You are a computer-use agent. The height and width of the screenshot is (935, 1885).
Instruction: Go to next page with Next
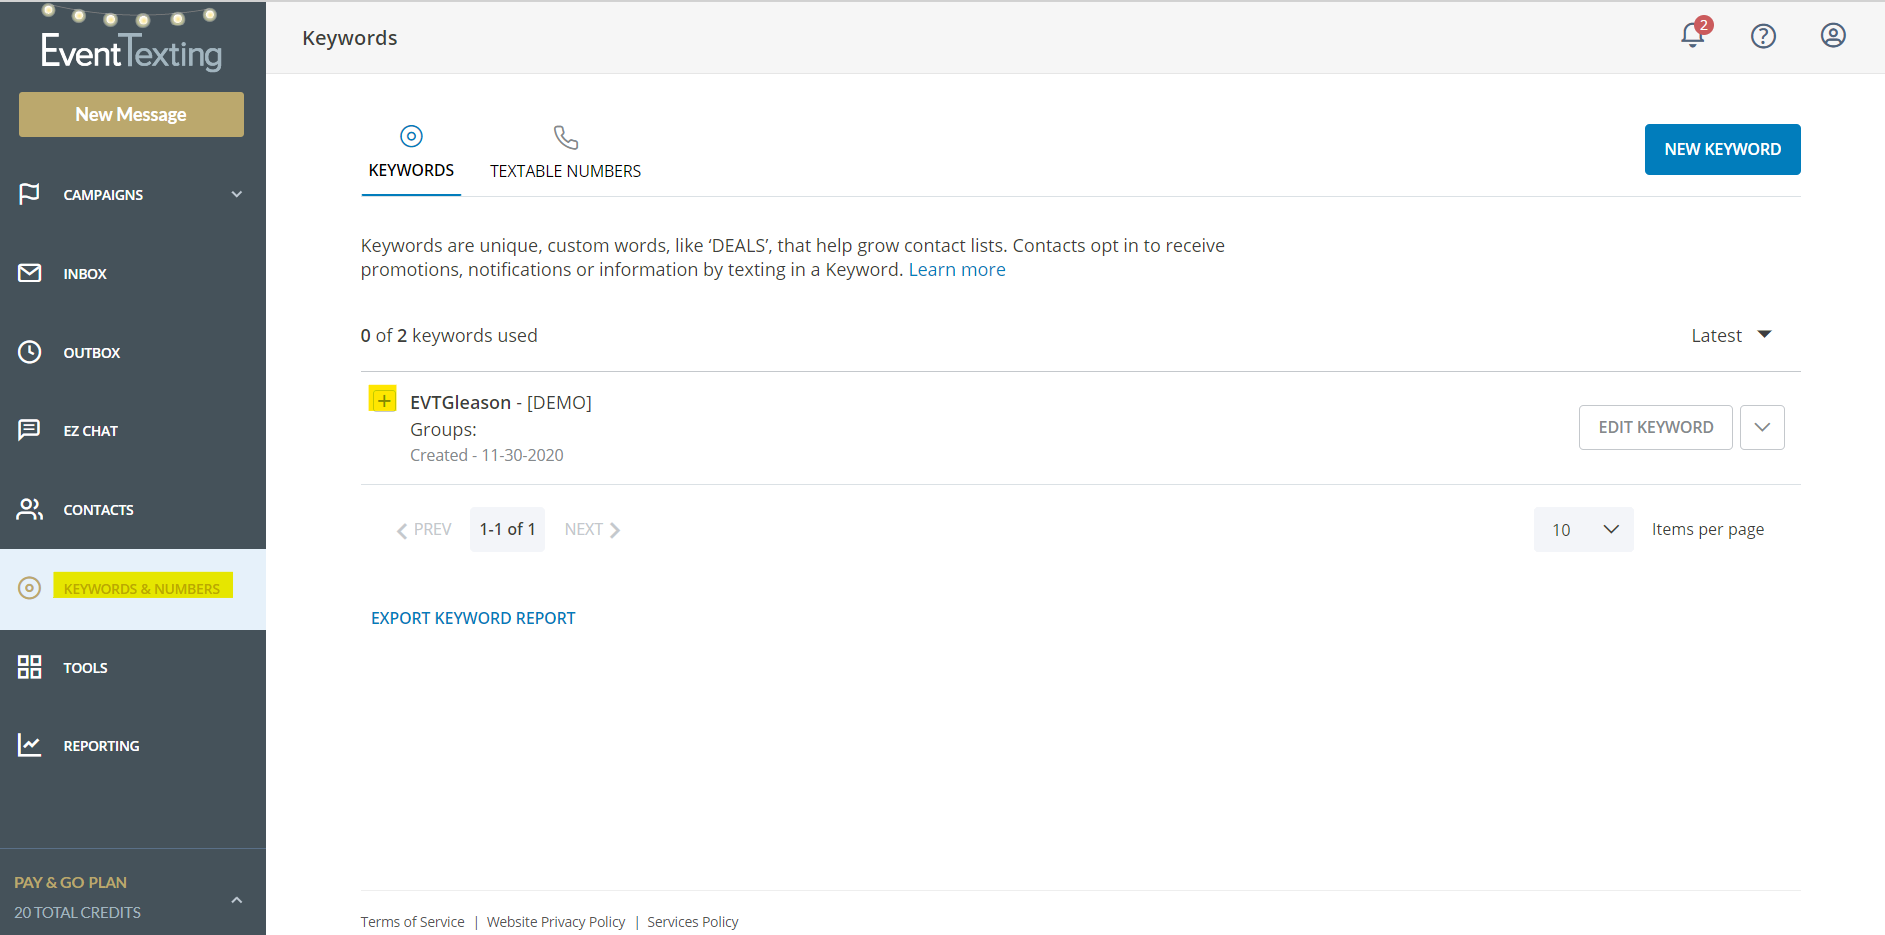[592, 529]
